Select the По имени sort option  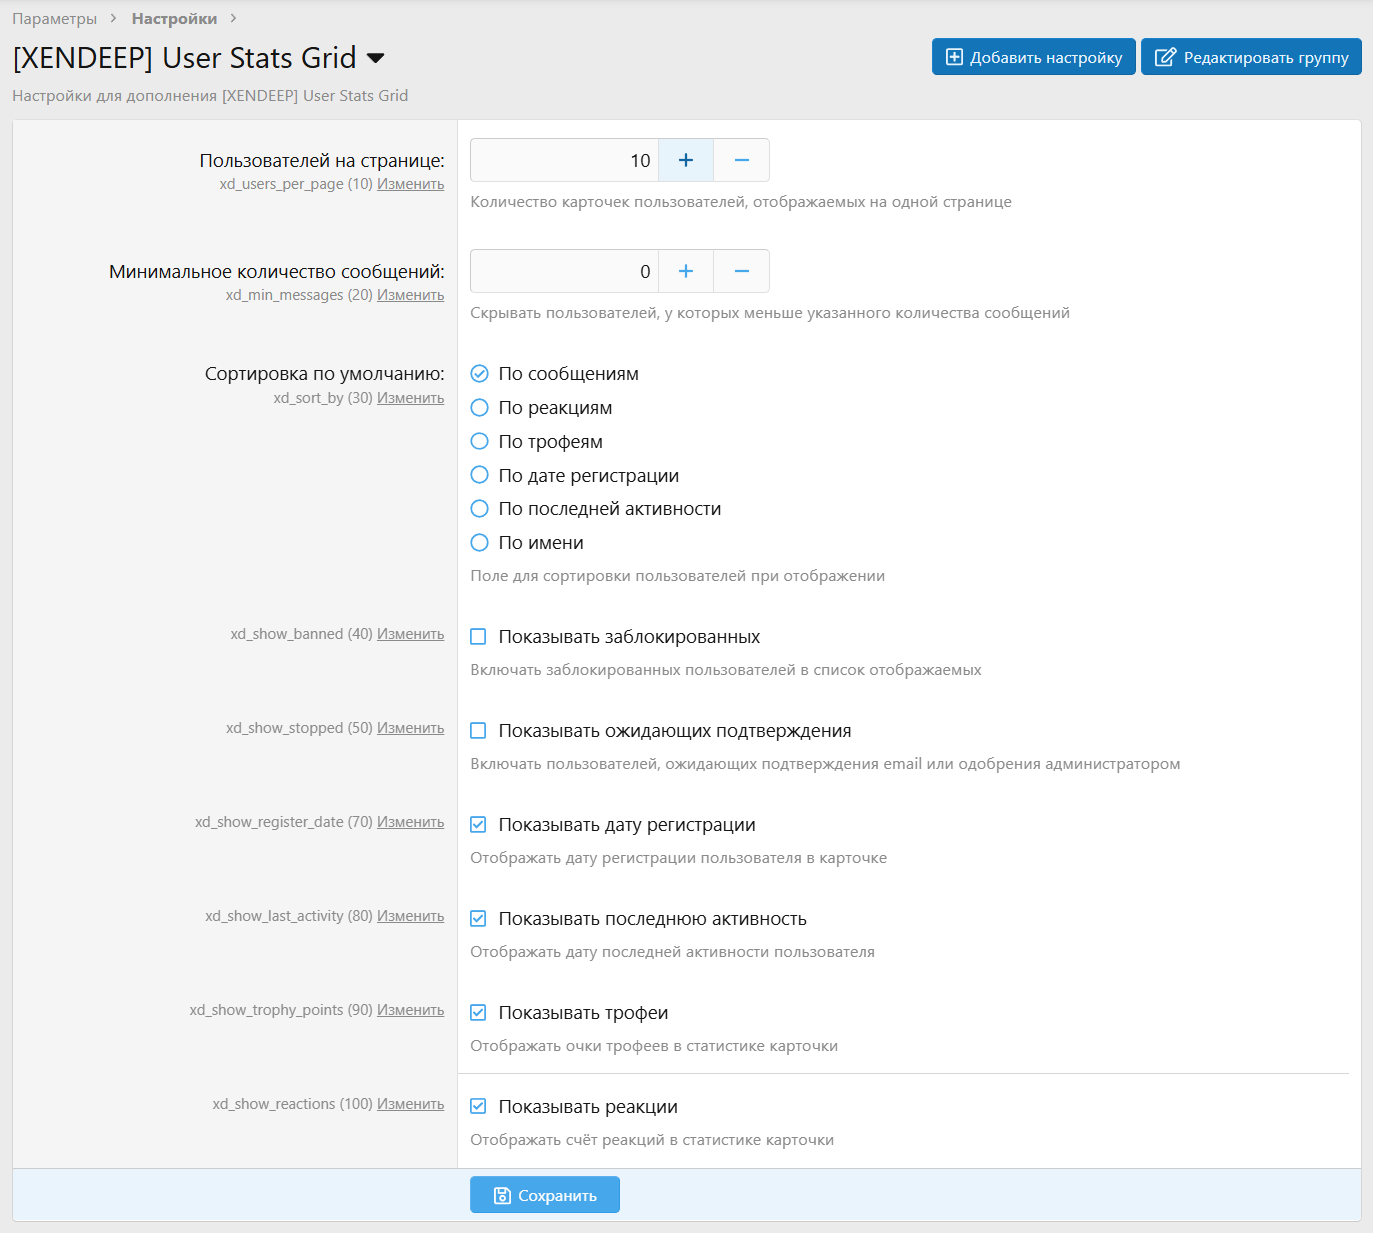pos(480,543)
